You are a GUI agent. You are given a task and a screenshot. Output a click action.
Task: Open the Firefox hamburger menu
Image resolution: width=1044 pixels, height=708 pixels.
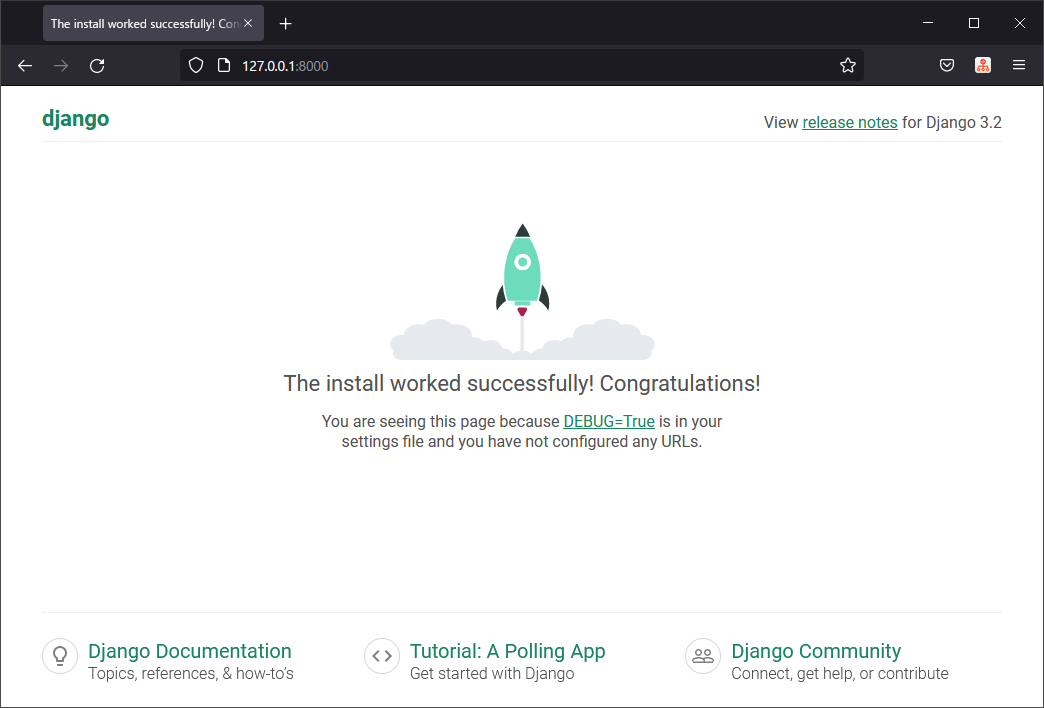pos(1019,65)
